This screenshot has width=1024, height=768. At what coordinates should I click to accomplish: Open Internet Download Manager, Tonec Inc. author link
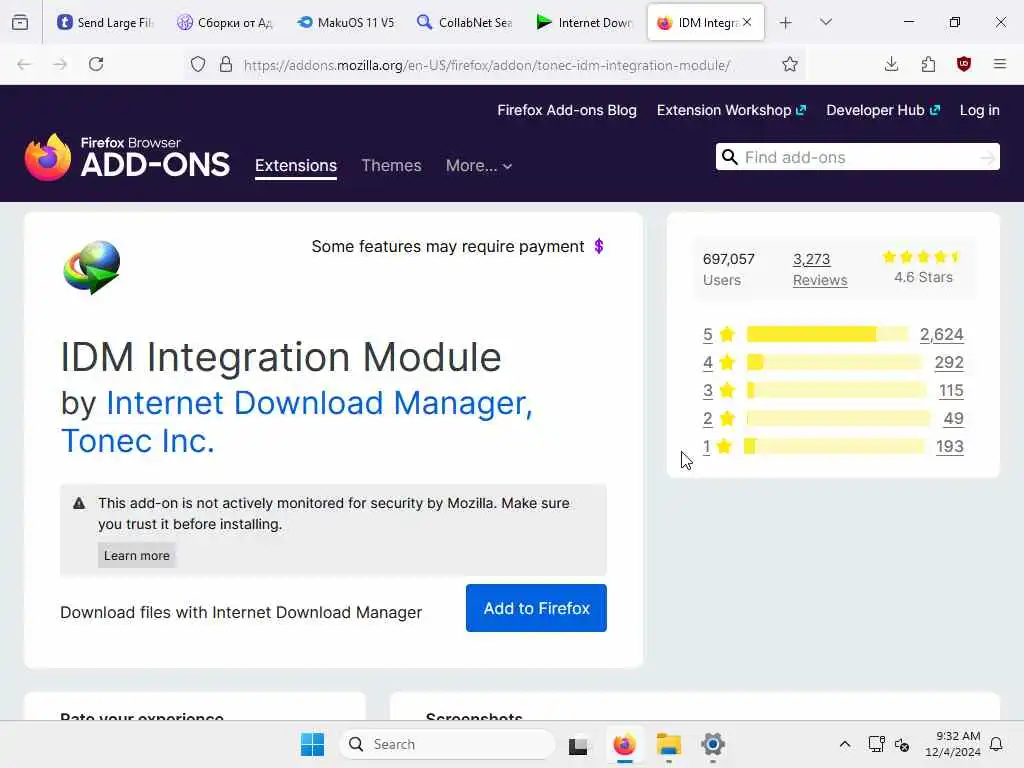pos(296,422)
